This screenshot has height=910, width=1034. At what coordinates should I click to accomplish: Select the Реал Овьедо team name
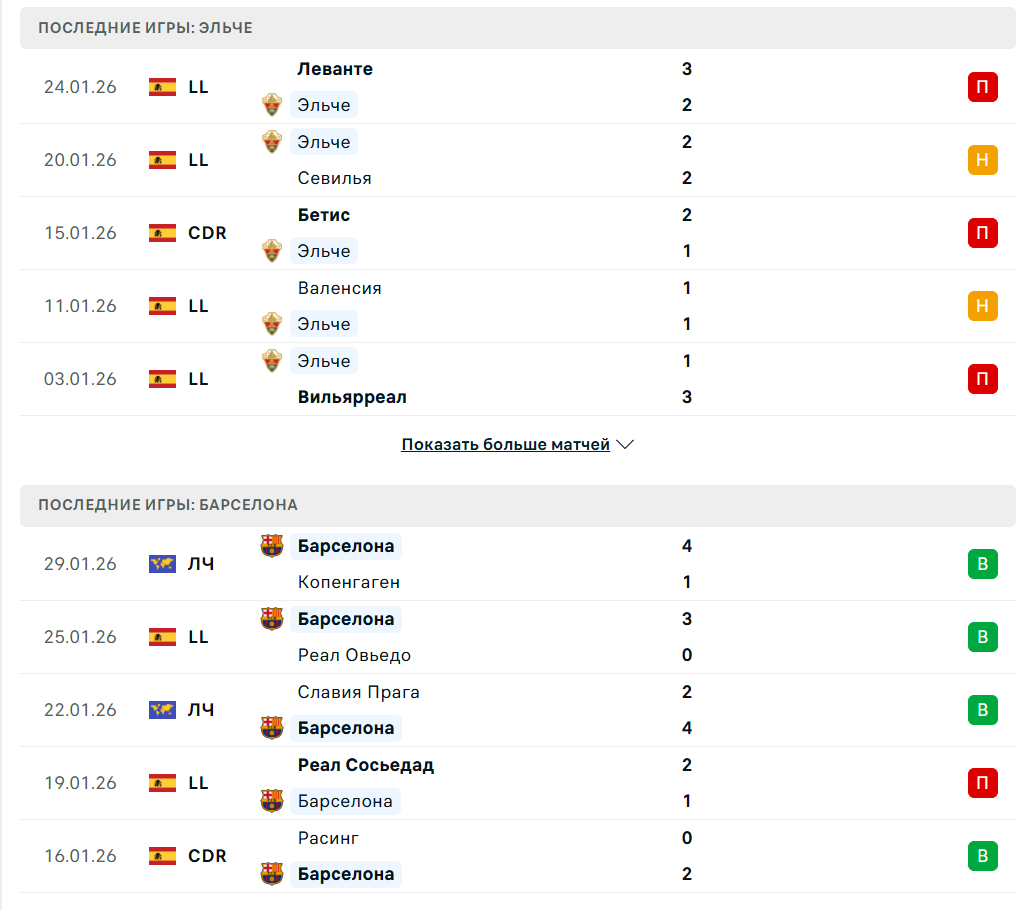click(x=354, y=655)
